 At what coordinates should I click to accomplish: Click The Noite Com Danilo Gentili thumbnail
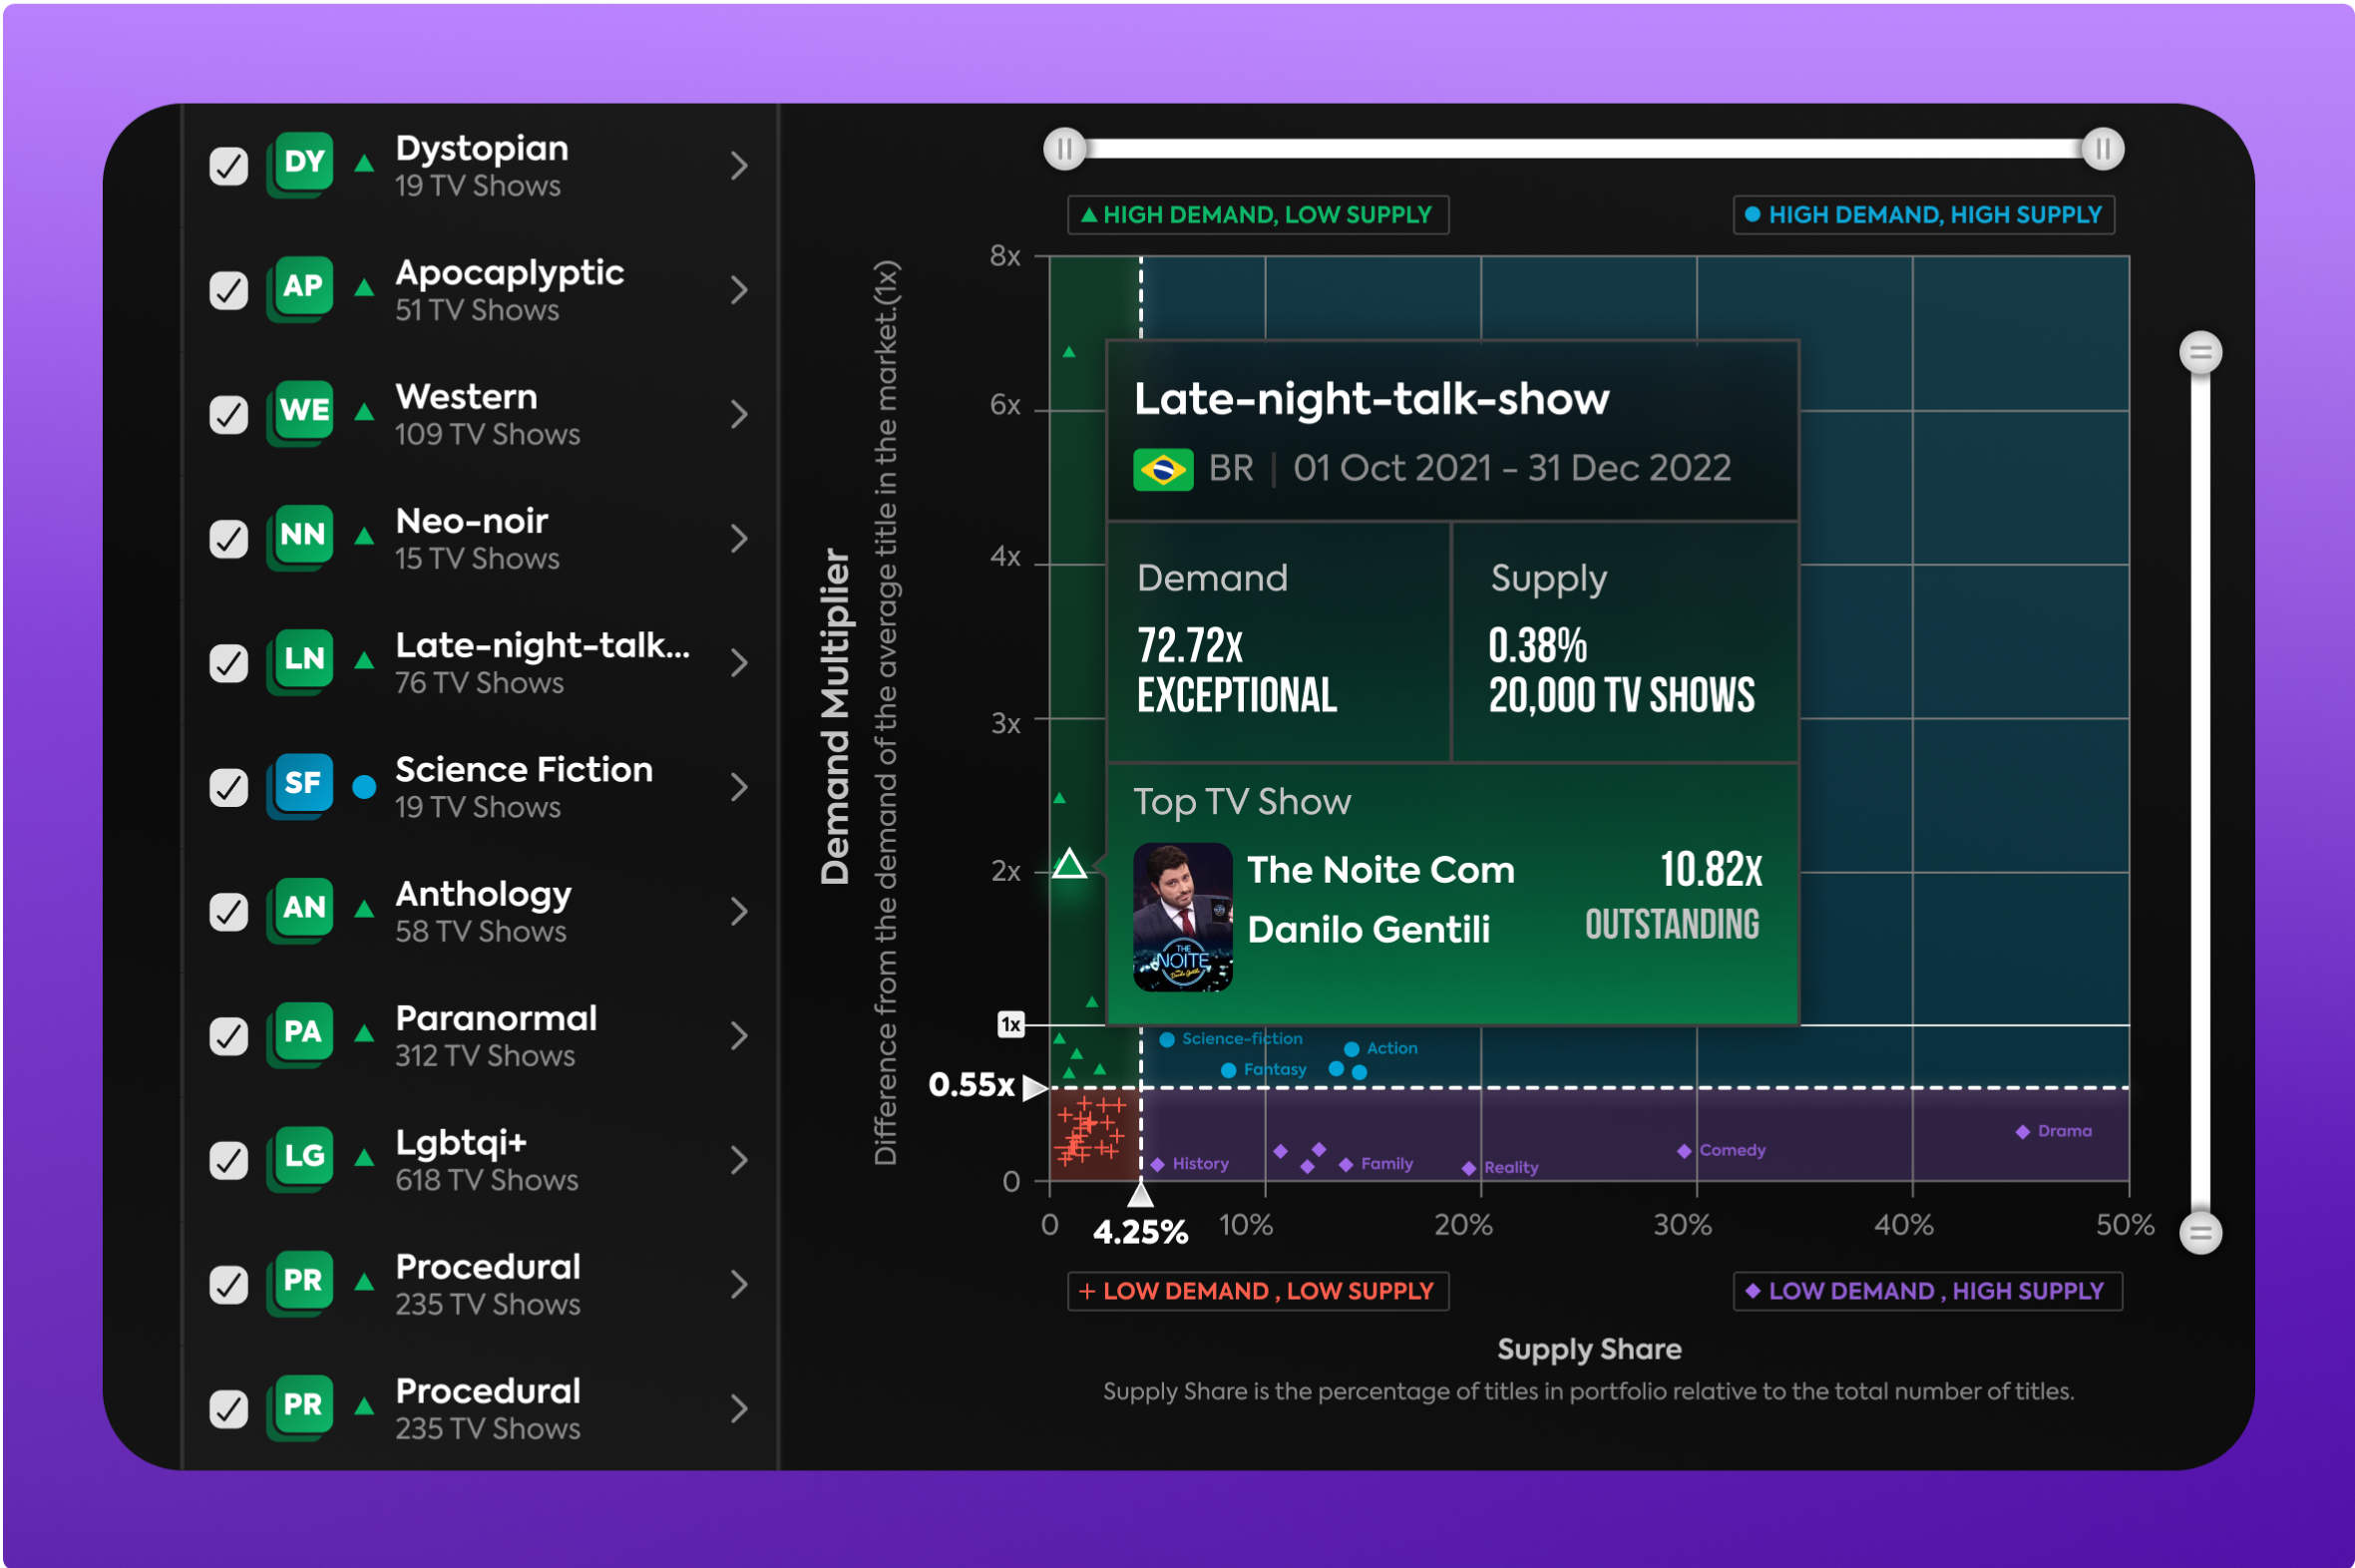[1182, 917]
